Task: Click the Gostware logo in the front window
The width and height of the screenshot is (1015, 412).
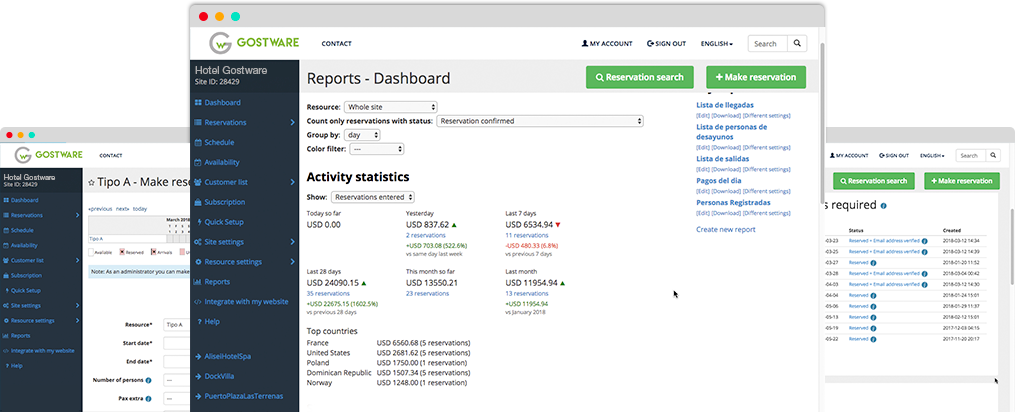Action: [x=254, y=43]
